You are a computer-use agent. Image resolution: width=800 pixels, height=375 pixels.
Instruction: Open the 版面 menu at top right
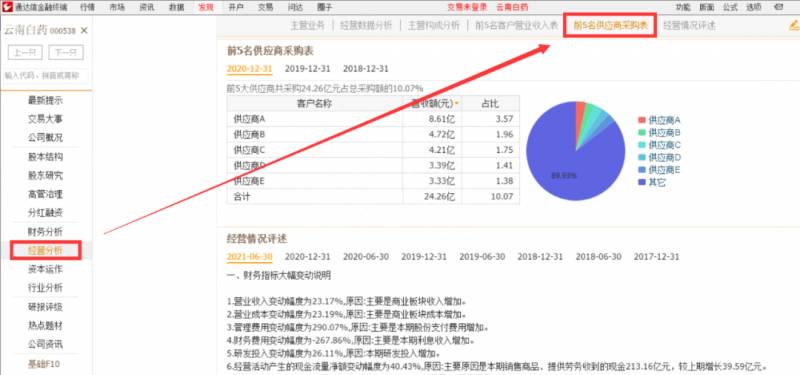(x=707, y=7)
